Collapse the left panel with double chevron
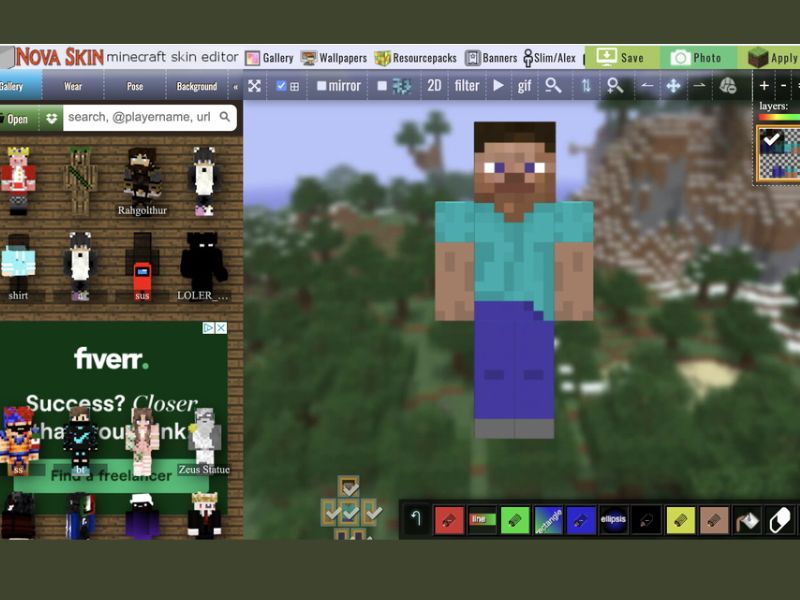The width and height of the screenshot is (800, 600). point(235,87)
